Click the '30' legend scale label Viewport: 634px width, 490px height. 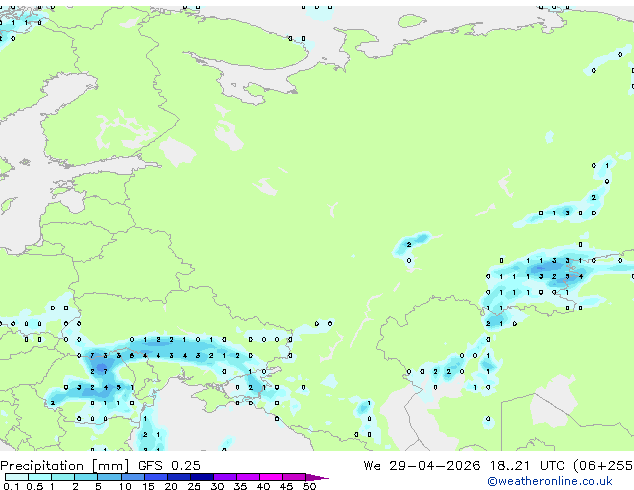click(x=217, y=486)
